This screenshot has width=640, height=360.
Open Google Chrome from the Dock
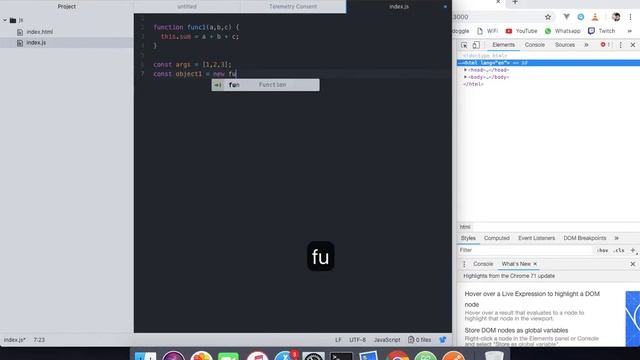point(398,356)
